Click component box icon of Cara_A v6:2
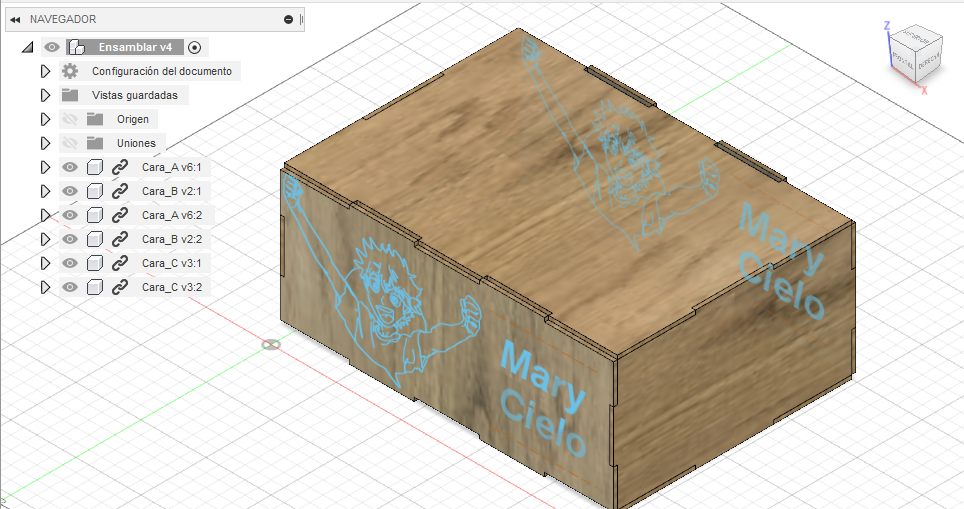Viewport: 964px width, 509px height. tap(95, 215)
